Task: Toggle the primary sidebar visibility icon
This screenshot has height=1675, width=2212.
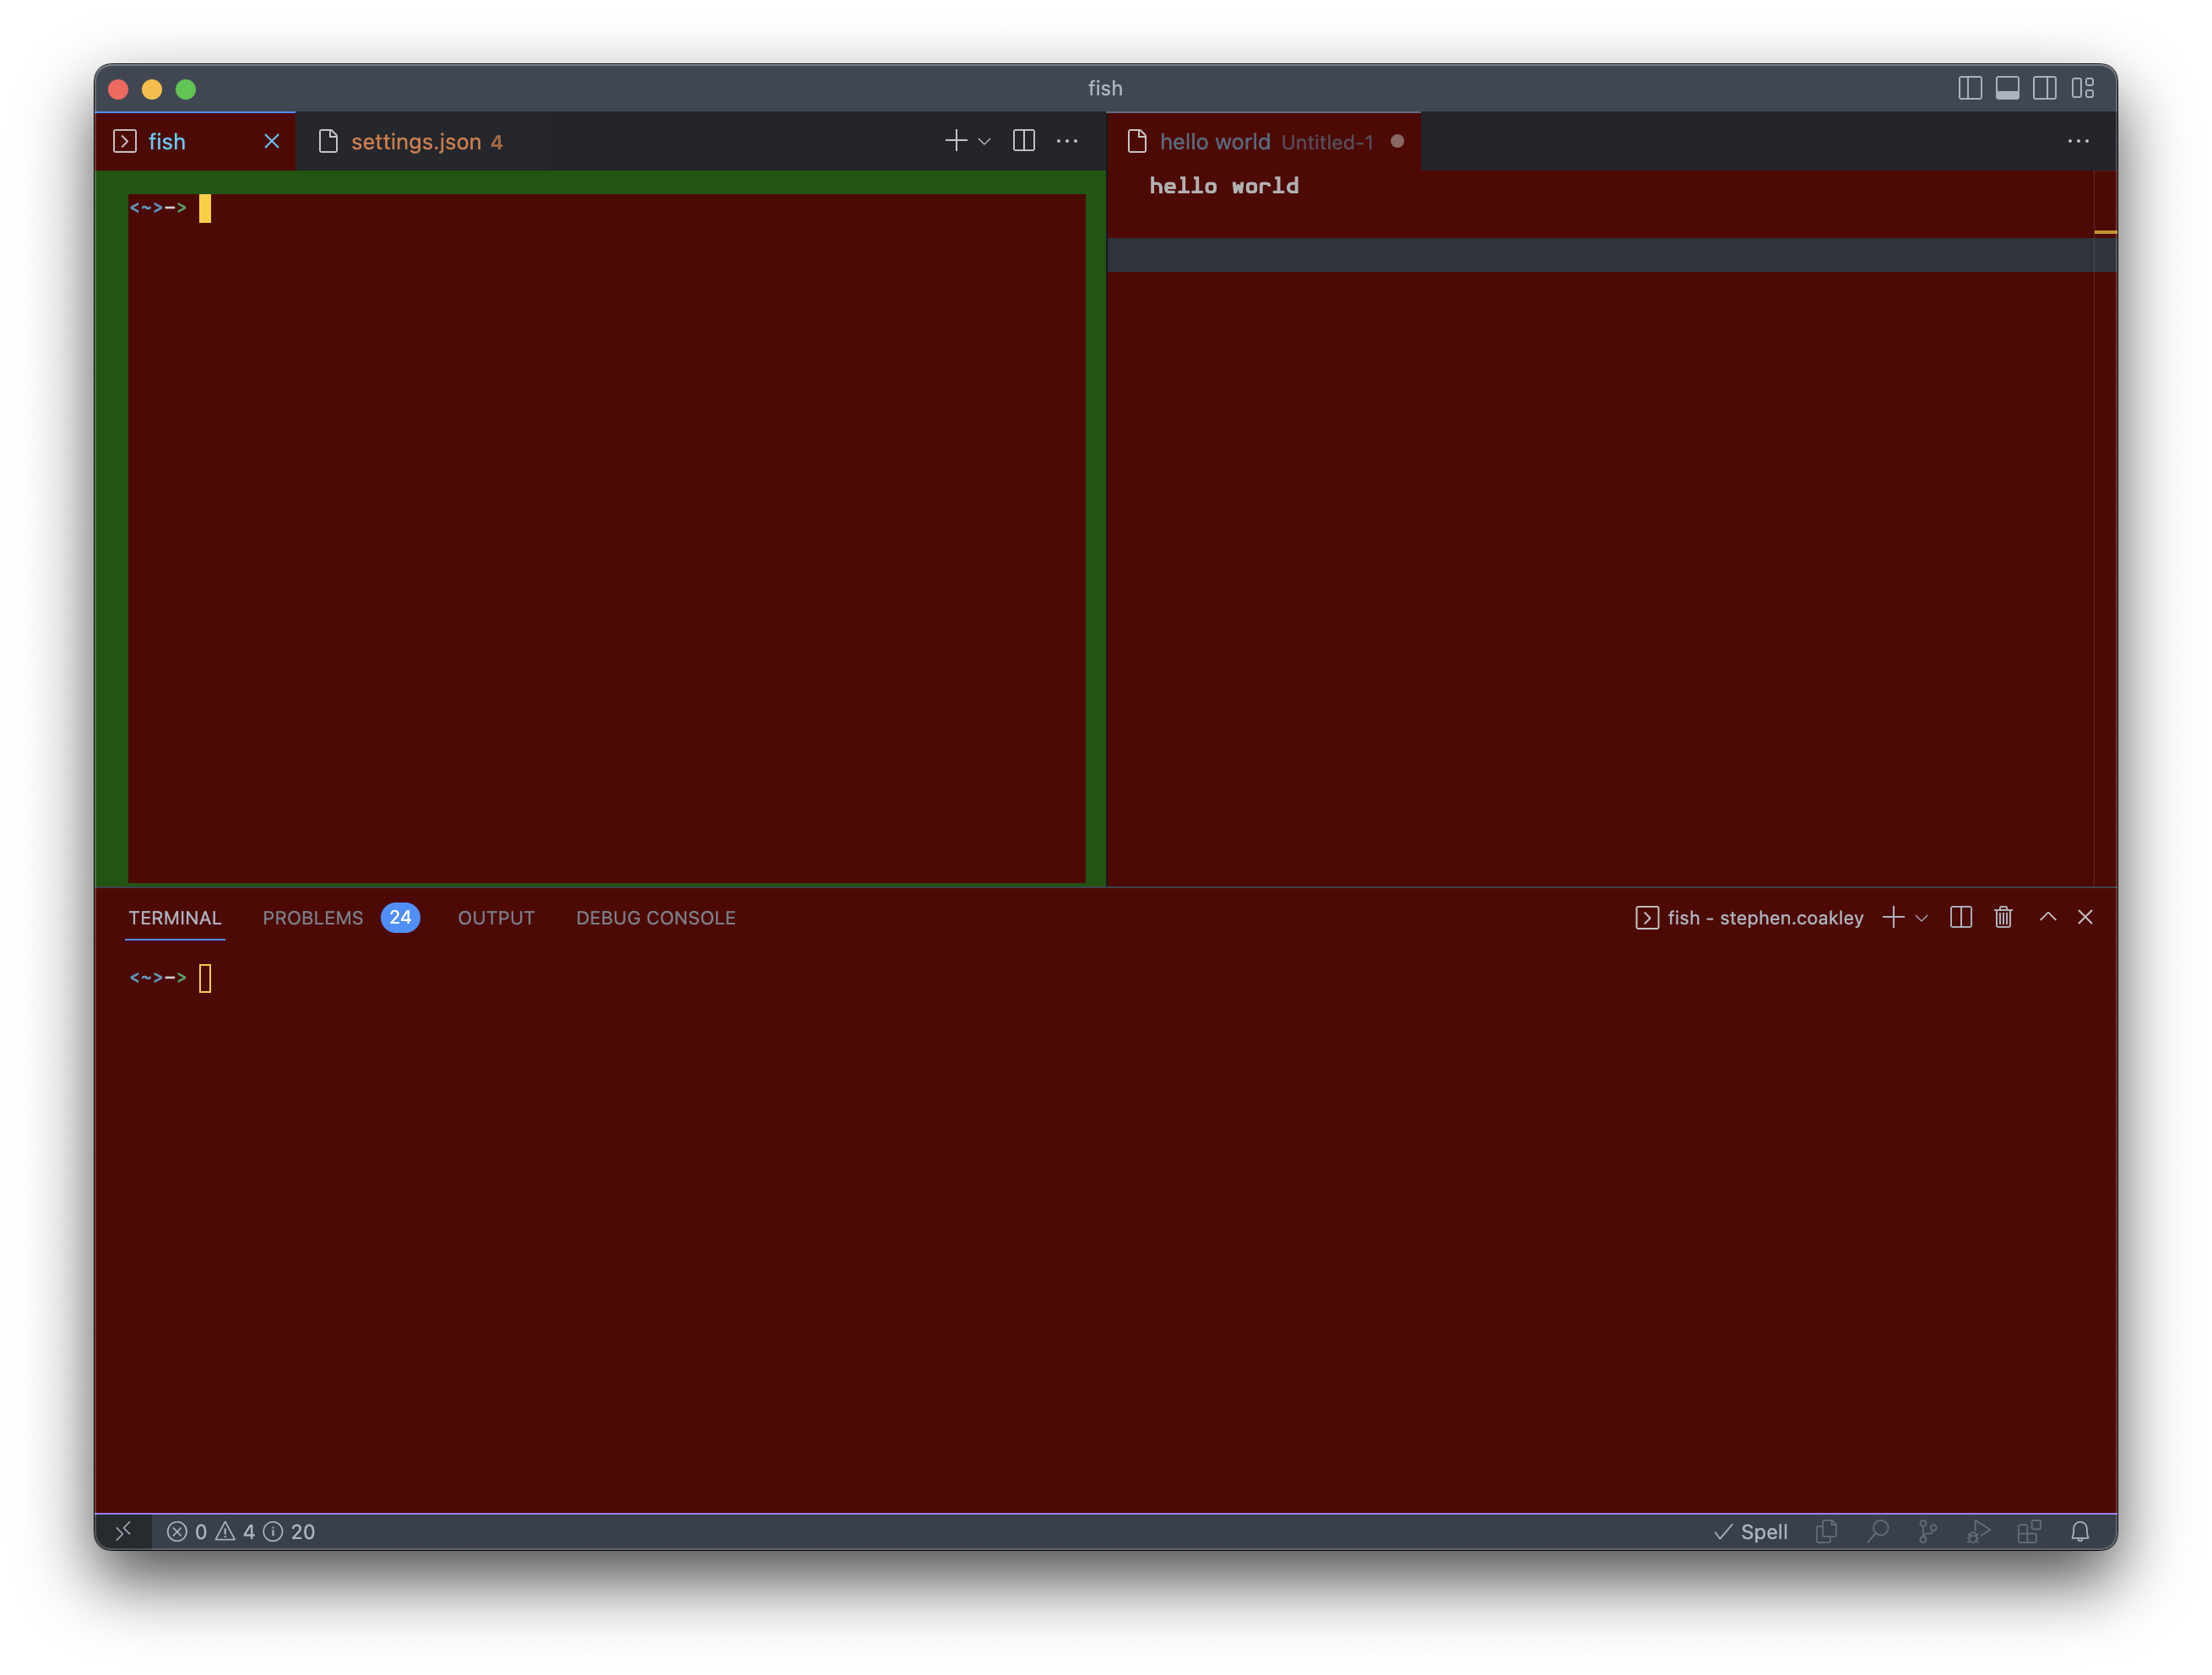Action: (1970, 88)
